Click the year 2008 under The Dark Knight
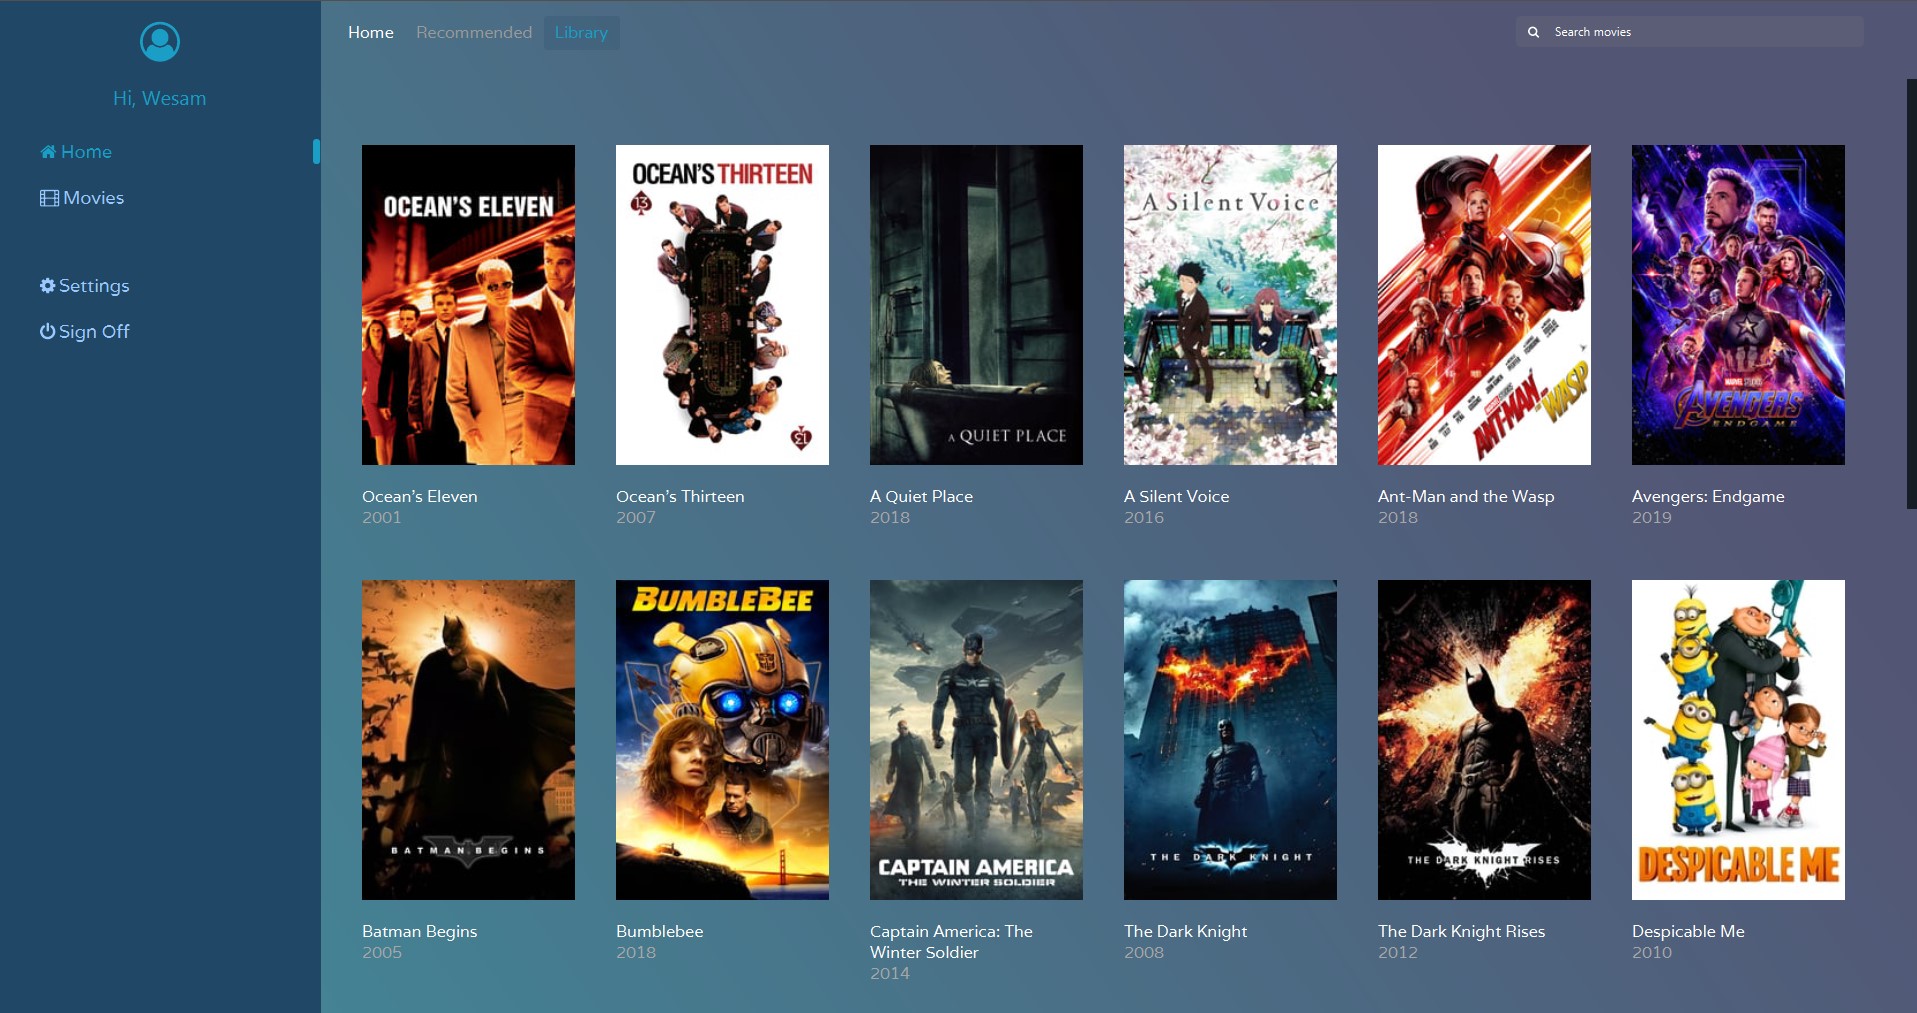This screenshot has width=1917, height=1013. point(1144,952)
